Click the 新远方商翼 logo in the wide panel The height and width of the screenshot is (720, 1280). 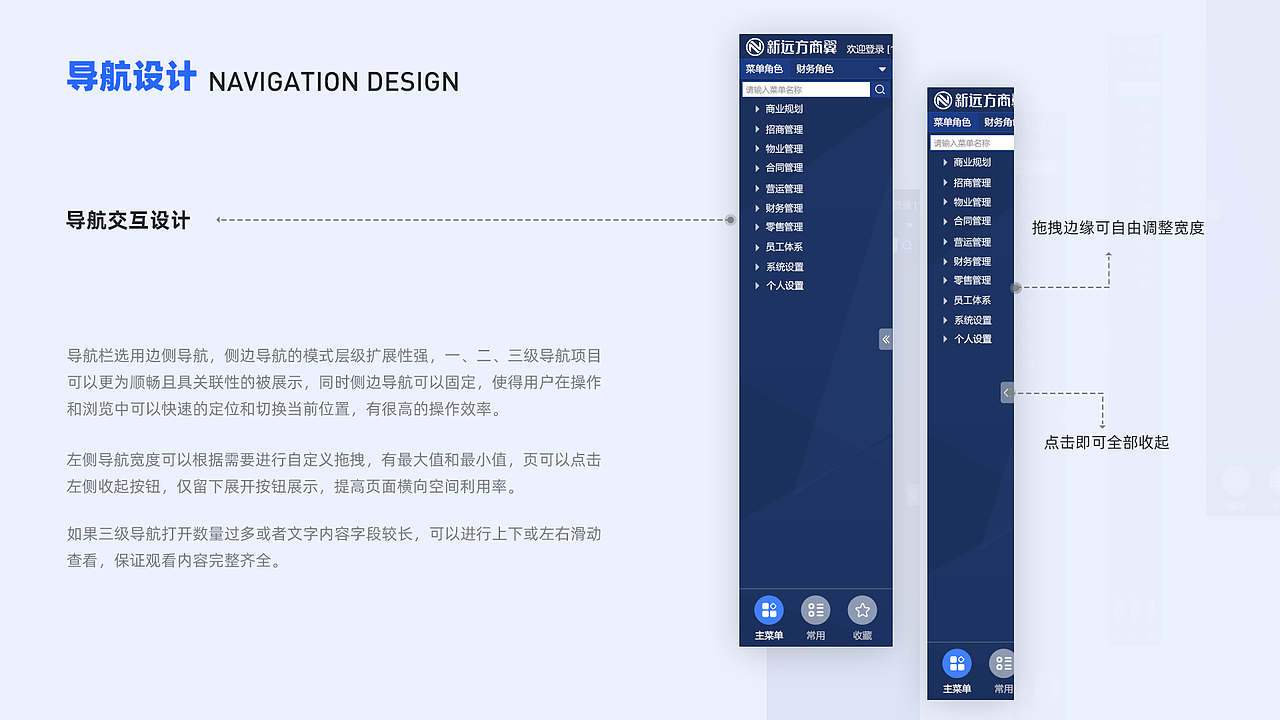[791, 47]
